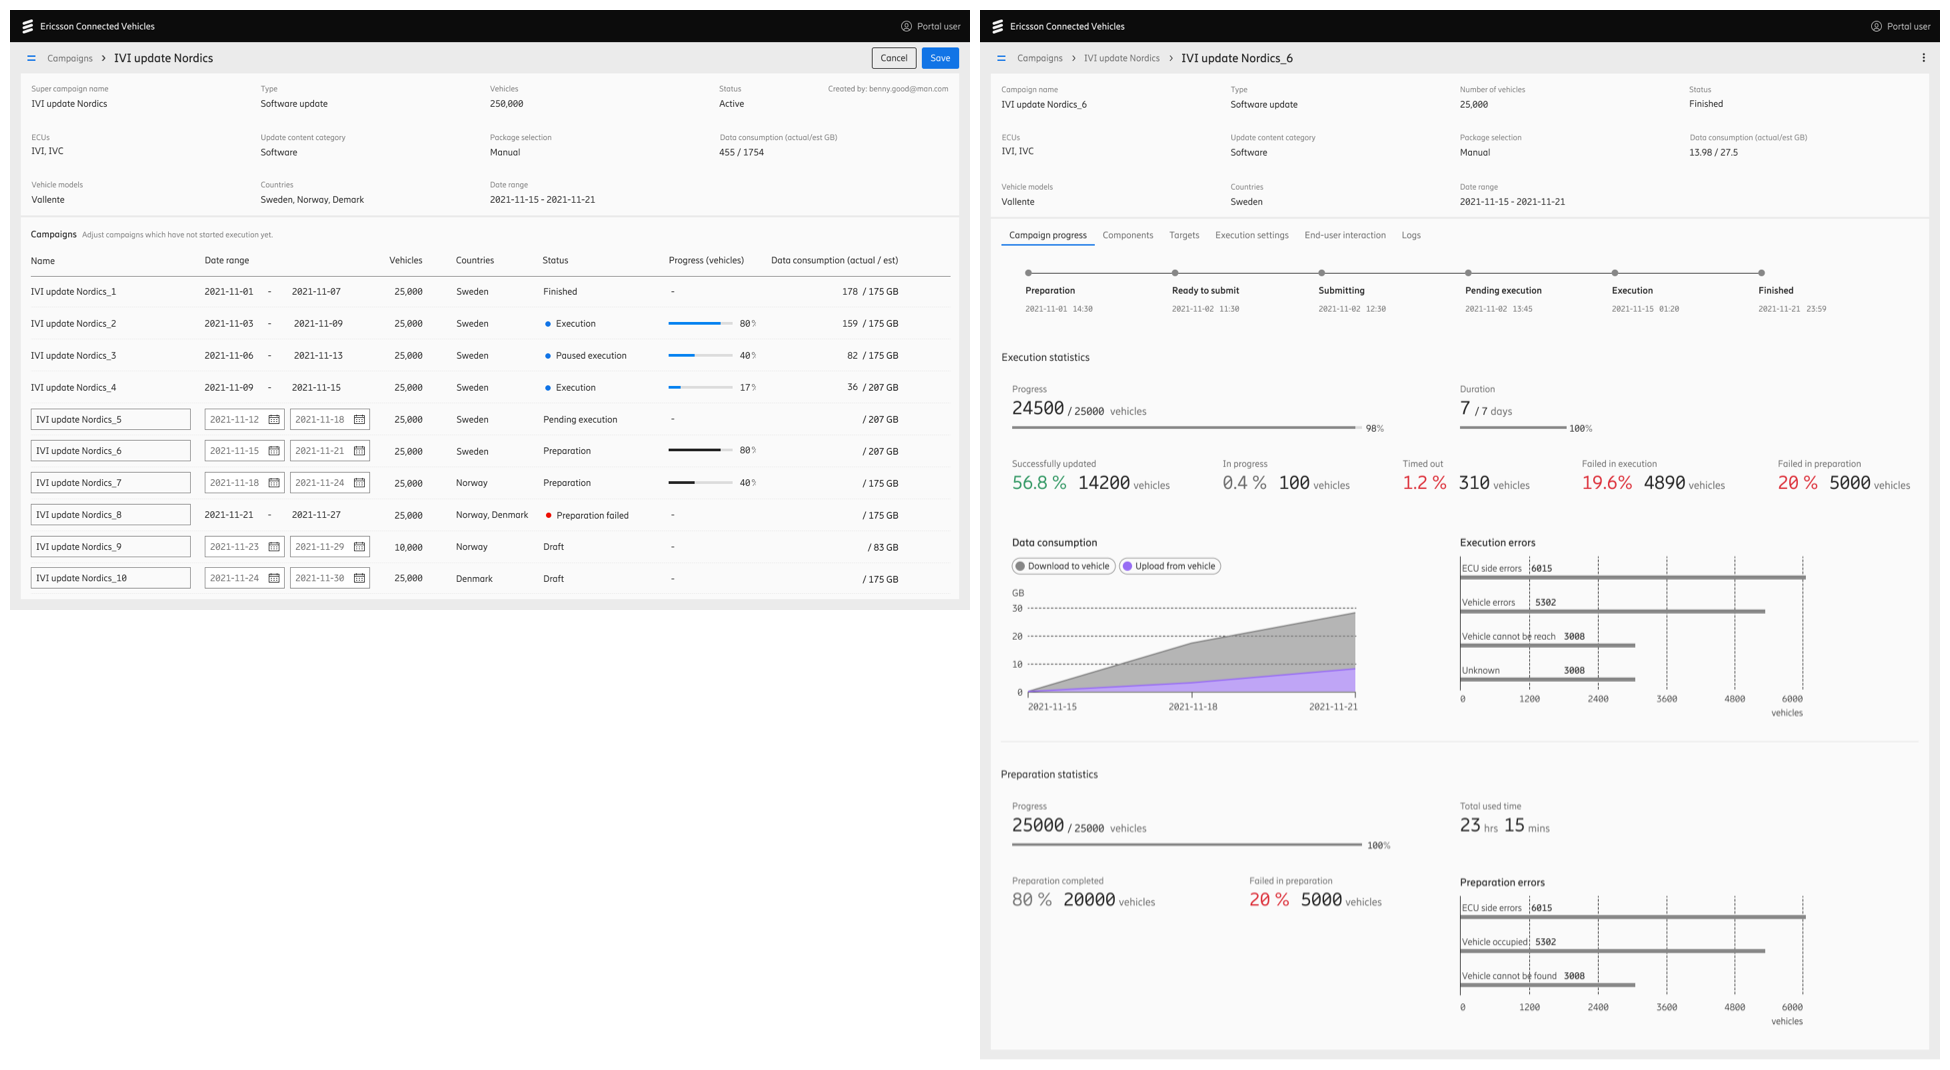1950x1070 pixels.
Task: Click the Ericsson logo in the left window header
Action: (28, 26)
